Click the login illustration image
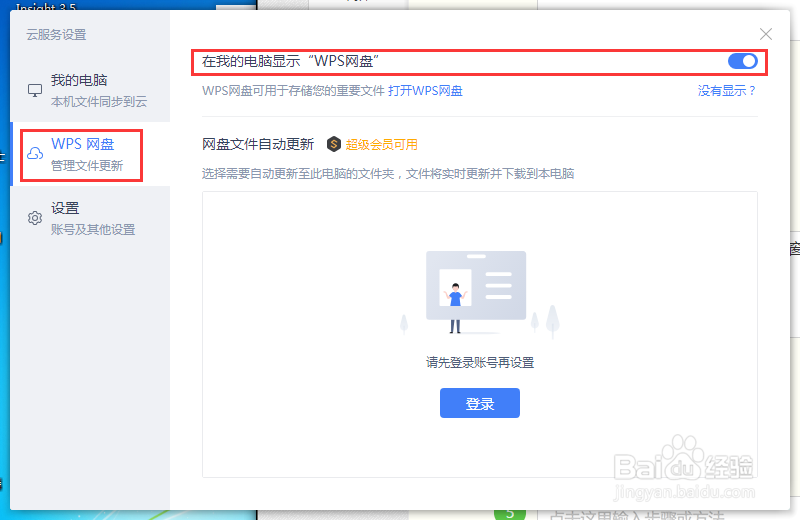This screenshot has height=520, width=800. [480, 294]
